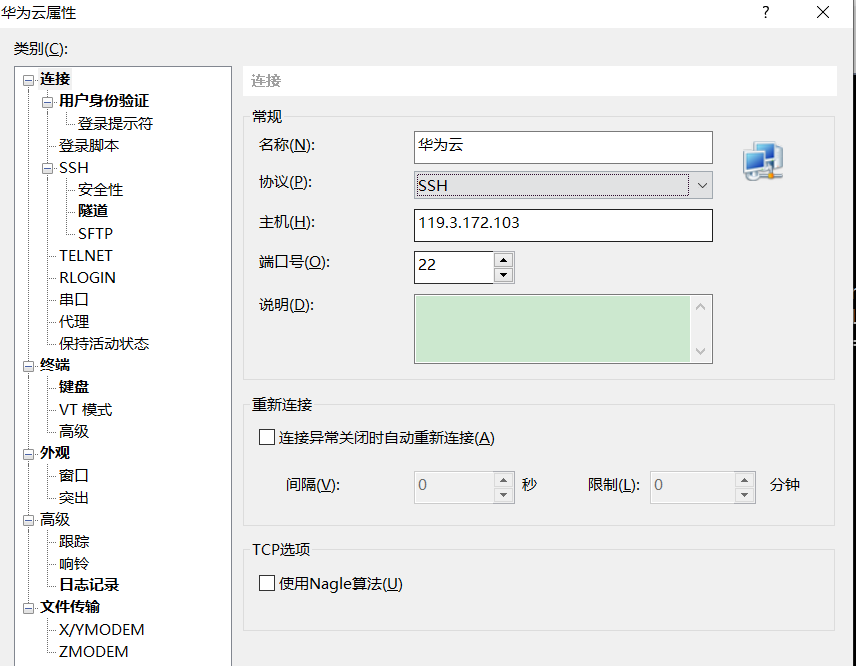Close the 华为云属性 dialog

(823, 12)
